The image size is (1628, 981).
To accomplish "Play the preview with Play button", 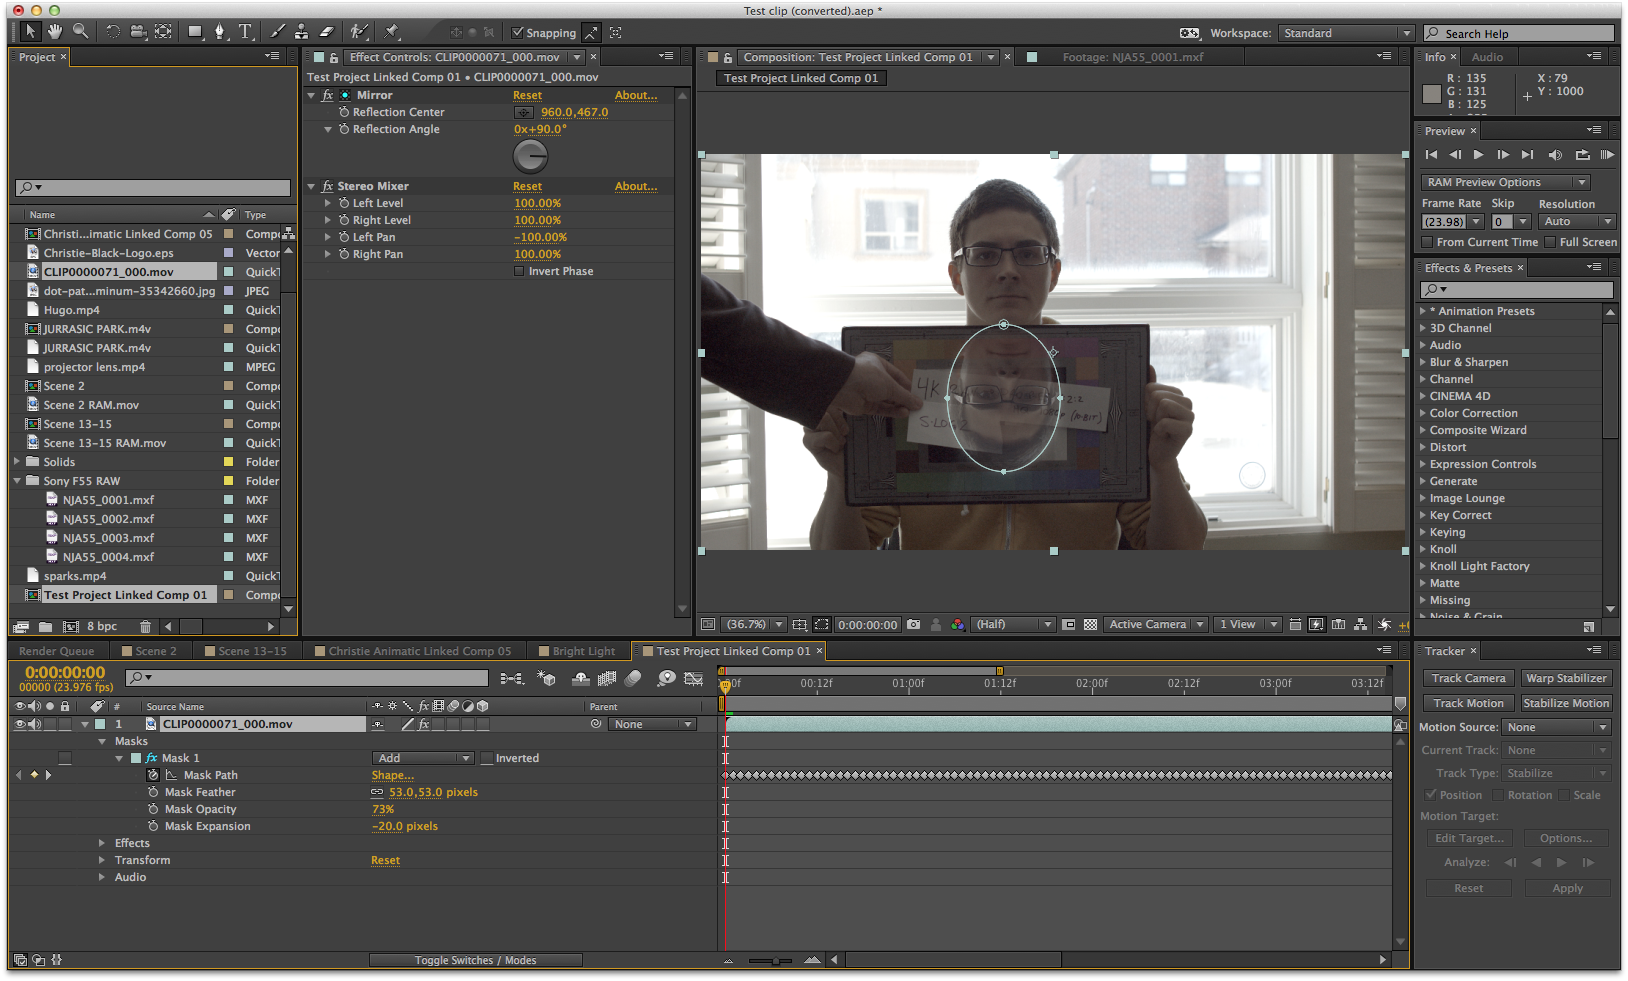I will pos(1478,155).
